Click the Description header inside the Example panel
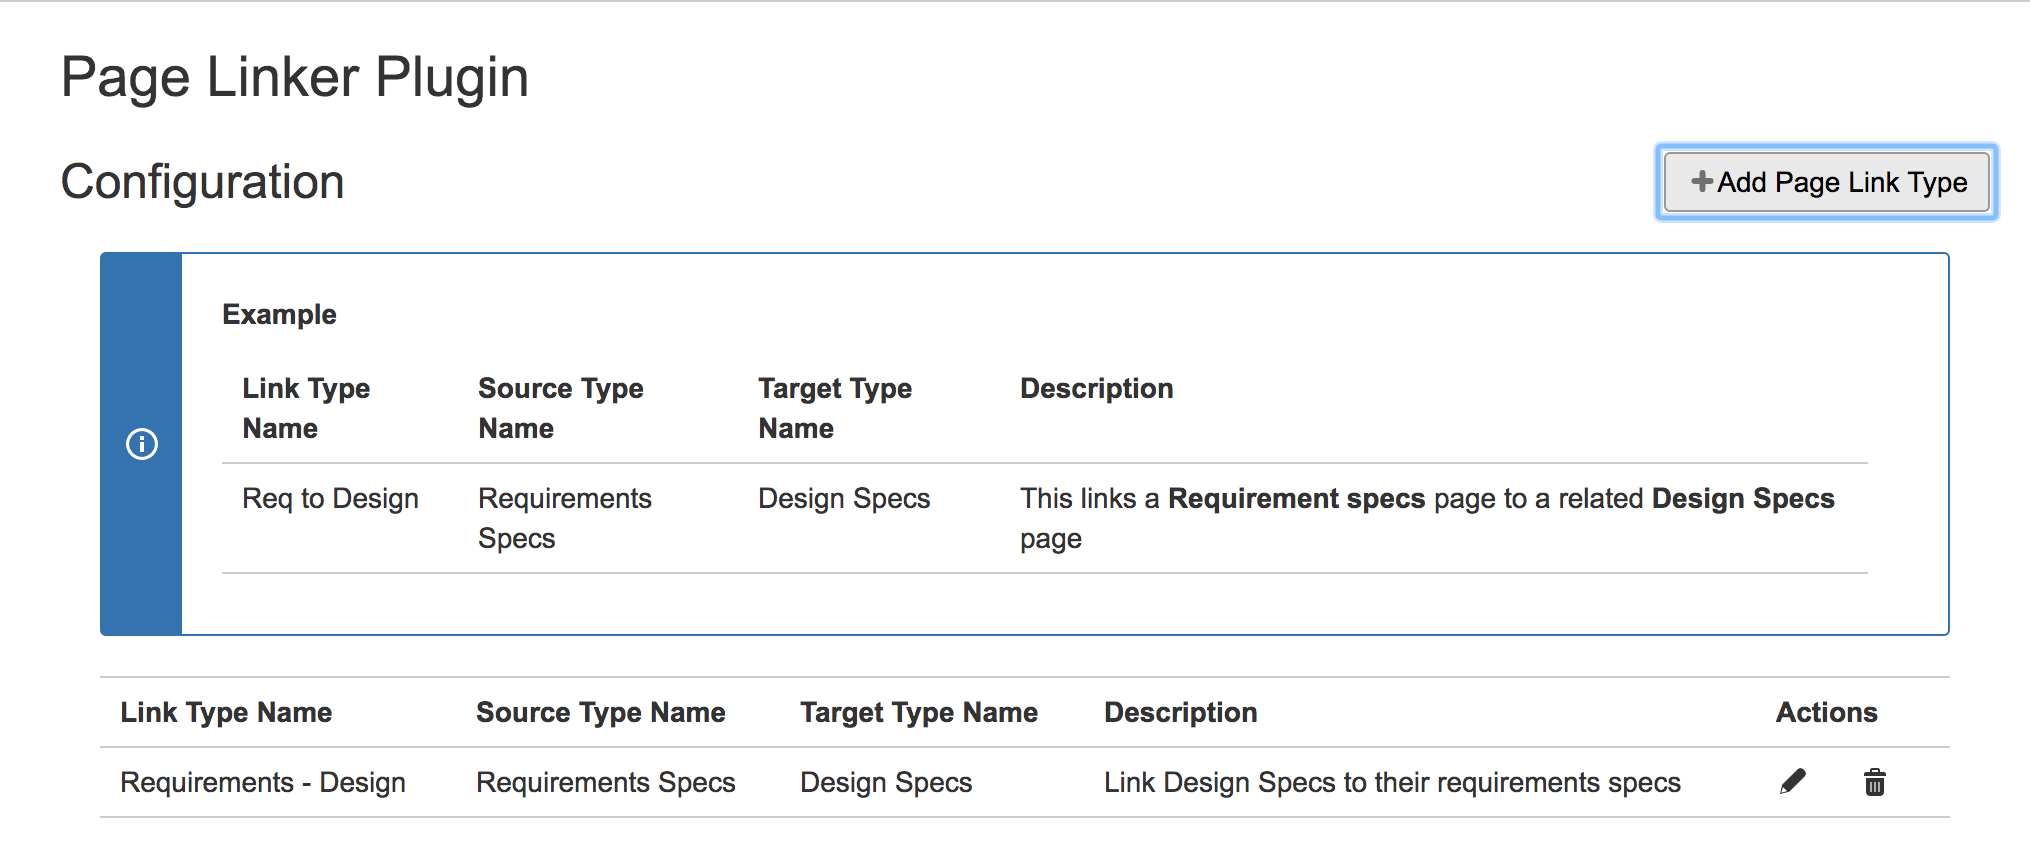 (1096, 388)
